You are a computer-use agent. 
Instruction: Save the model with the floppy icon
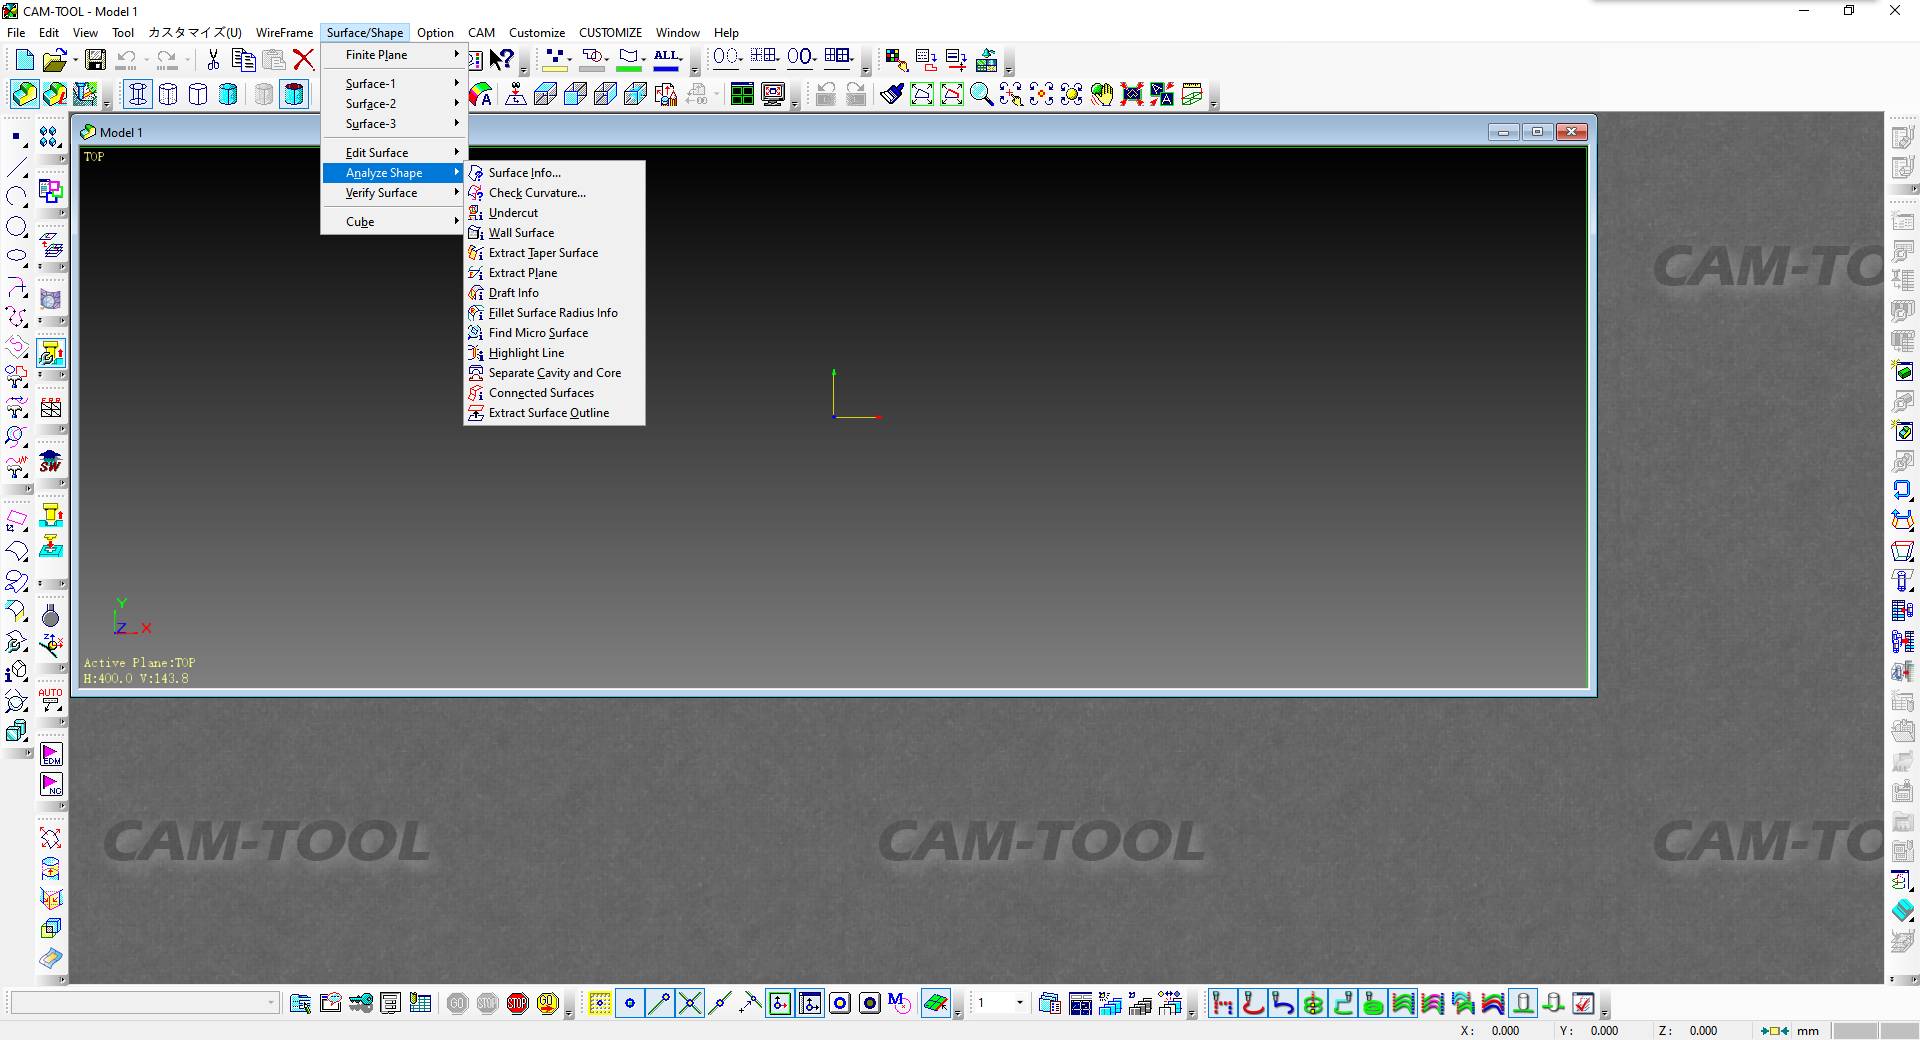95,60
